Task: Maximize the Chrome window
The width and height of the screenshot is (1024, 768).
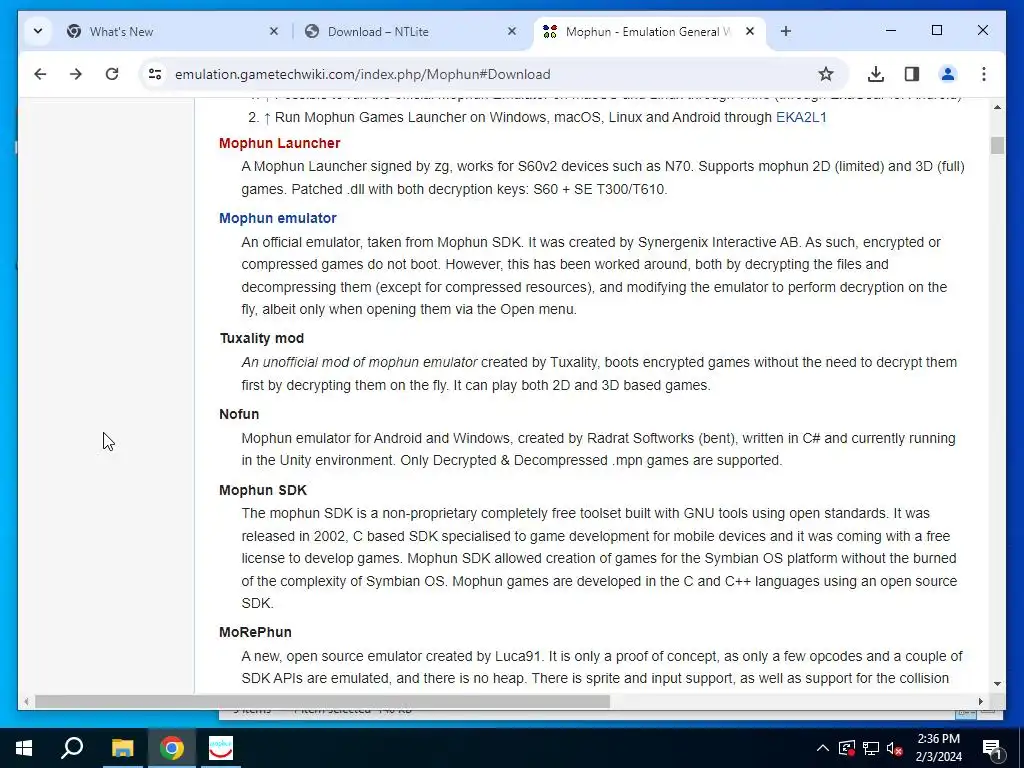Action: coord(936,31)
